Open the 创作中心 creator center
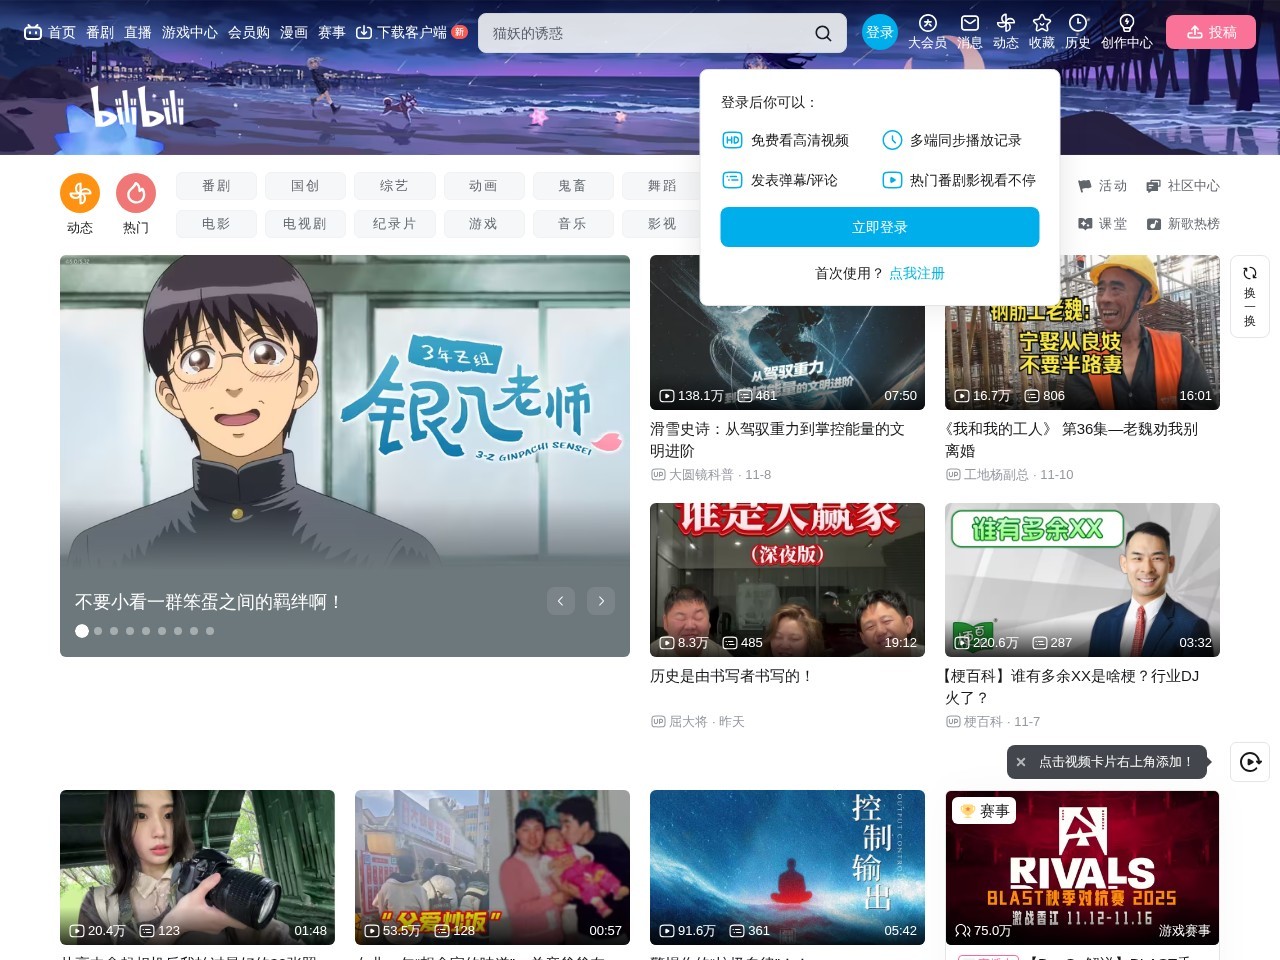Screen dimensions: 1280x960 click(x=1126, y=32)
